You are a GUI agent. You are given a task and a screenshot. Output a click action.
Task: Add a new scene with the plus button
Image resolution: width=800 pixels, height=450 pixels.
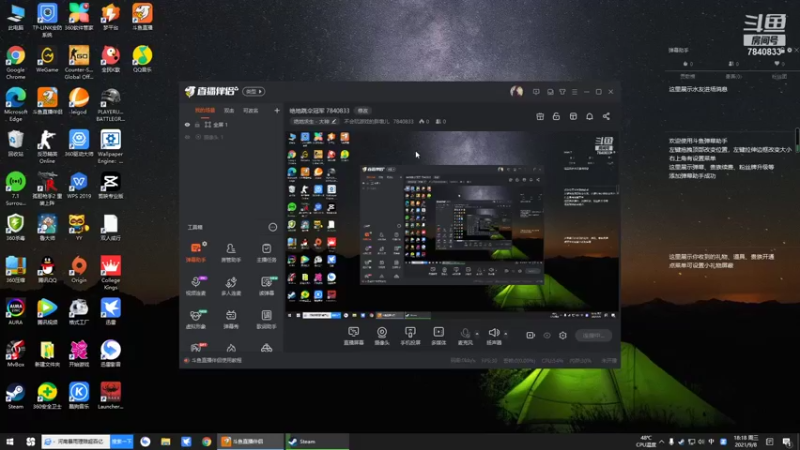[277, 110]
